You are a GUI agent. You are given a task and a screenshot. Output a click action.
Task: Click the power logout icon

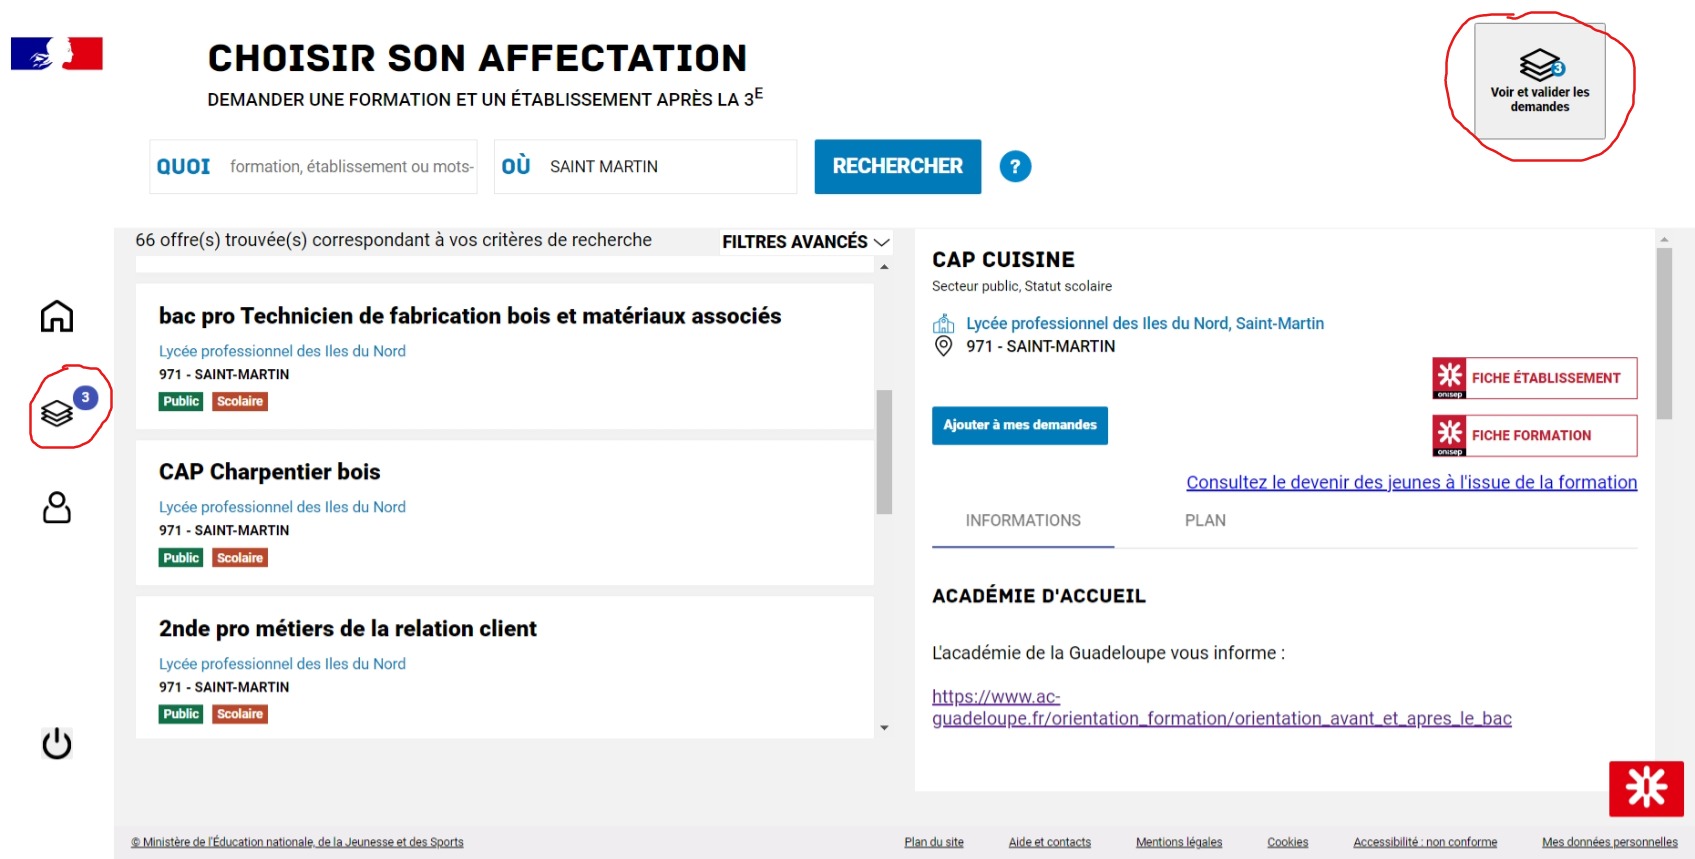tap(57, 743)
